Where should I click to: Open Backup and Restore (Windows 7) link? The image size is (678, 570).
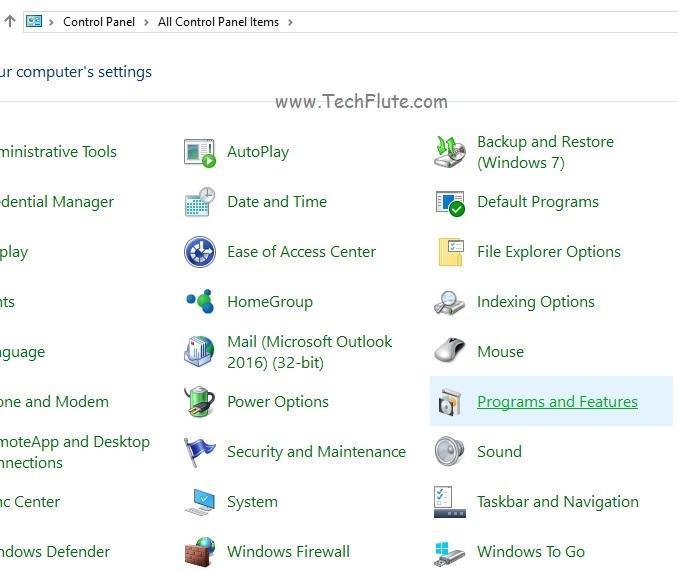click(x=545, y=152)
